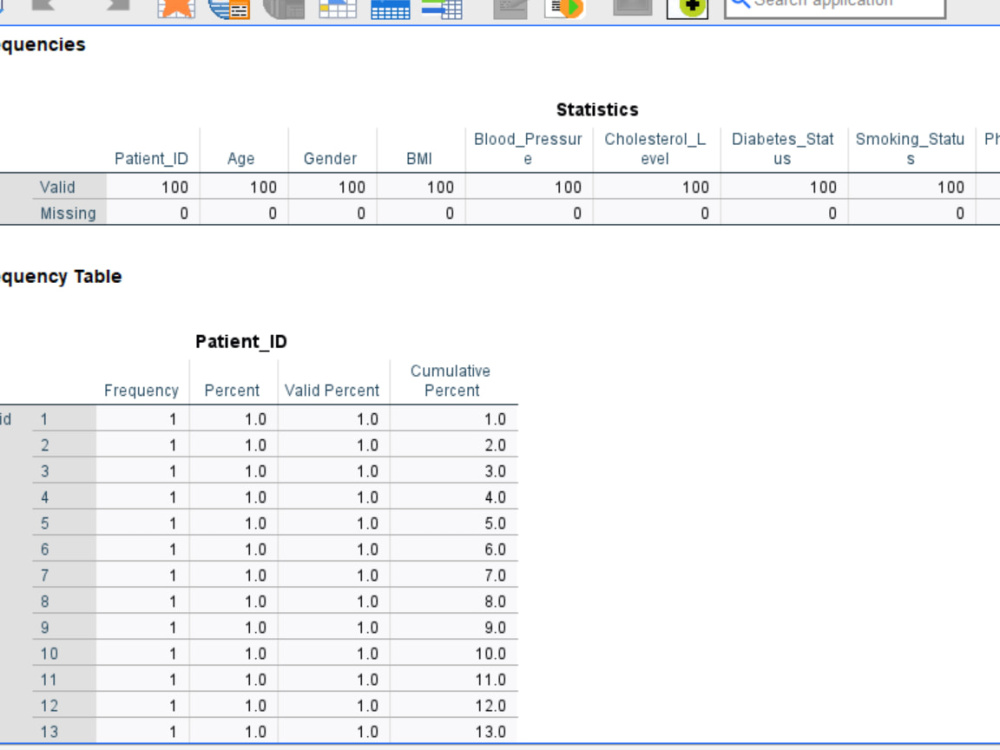This screenshot has width=1000, height=750.
Task: Click the globe with orange list toolbar icon
Action: [x=229, y=8]
